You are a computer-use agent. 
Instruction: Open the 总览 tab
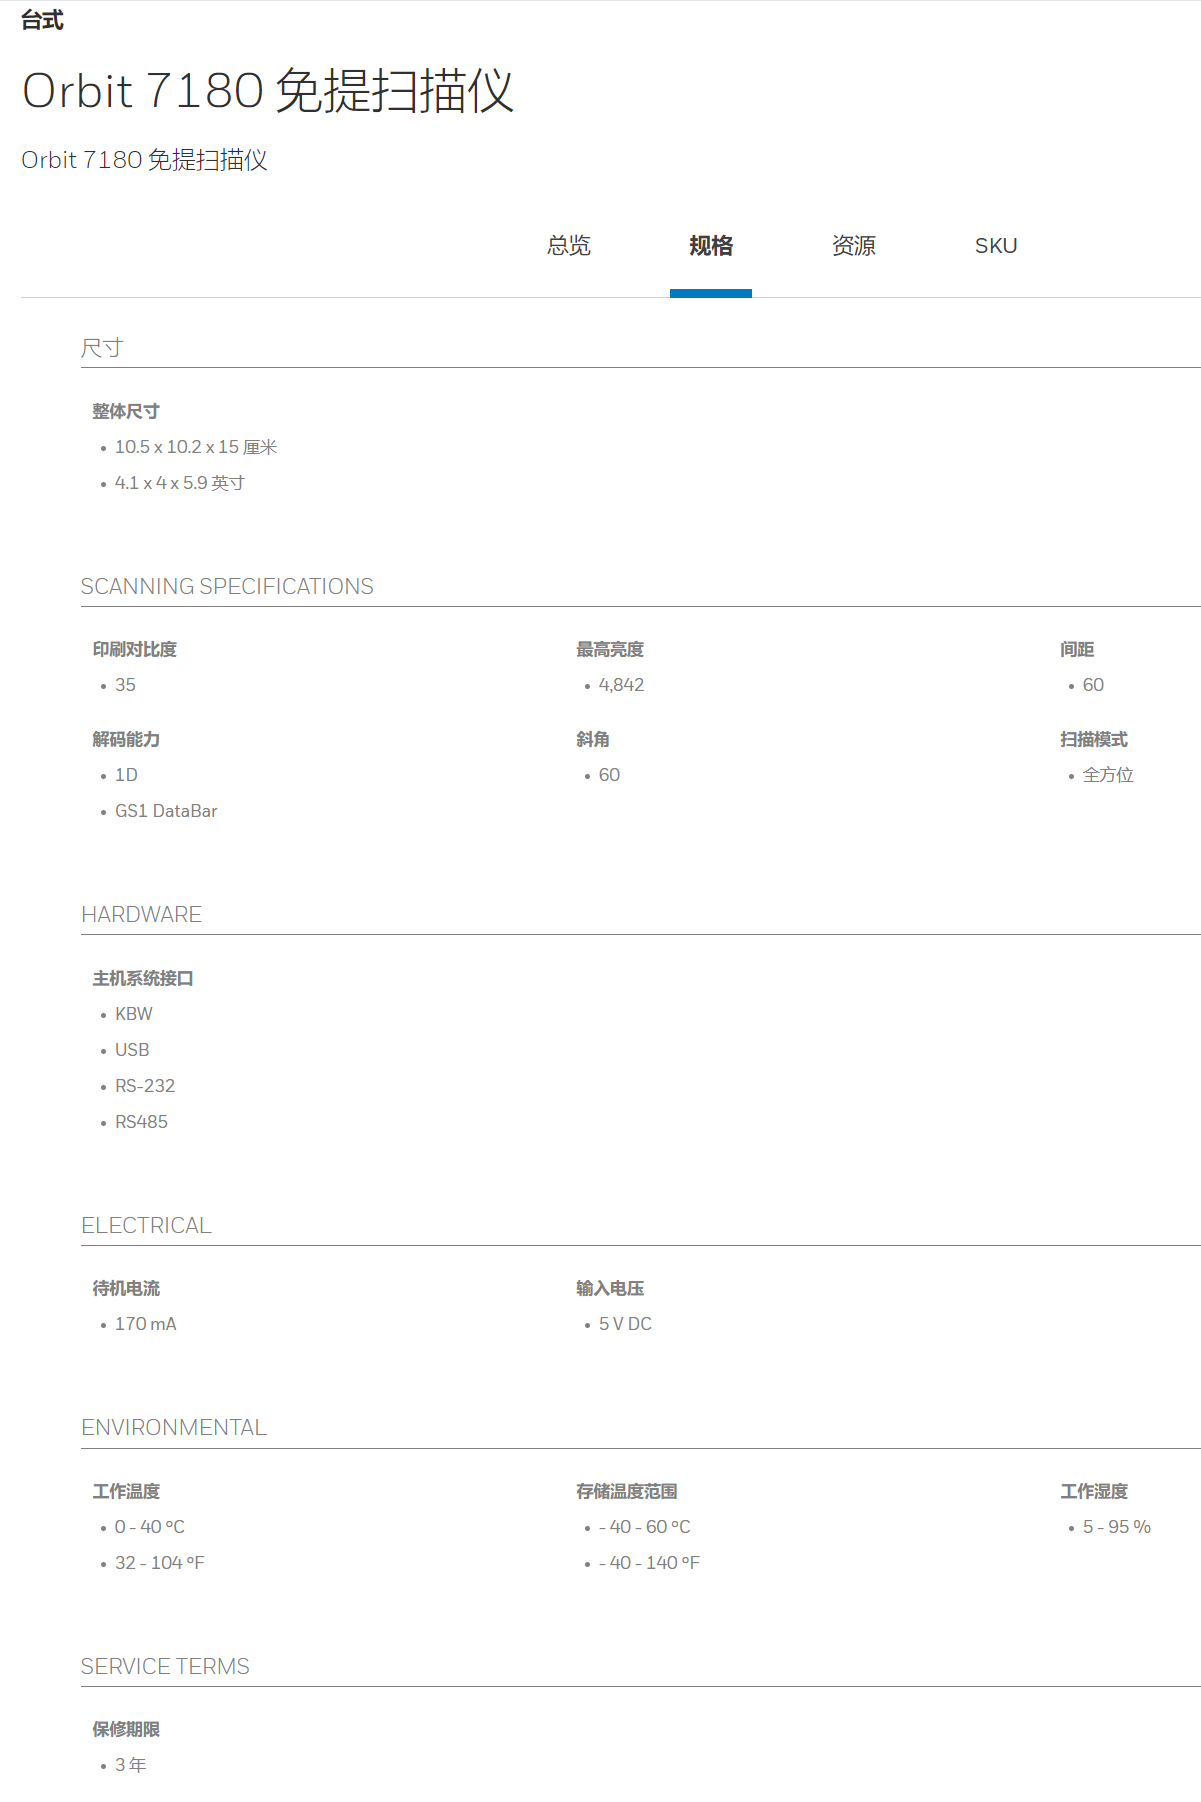coord(569,246)
